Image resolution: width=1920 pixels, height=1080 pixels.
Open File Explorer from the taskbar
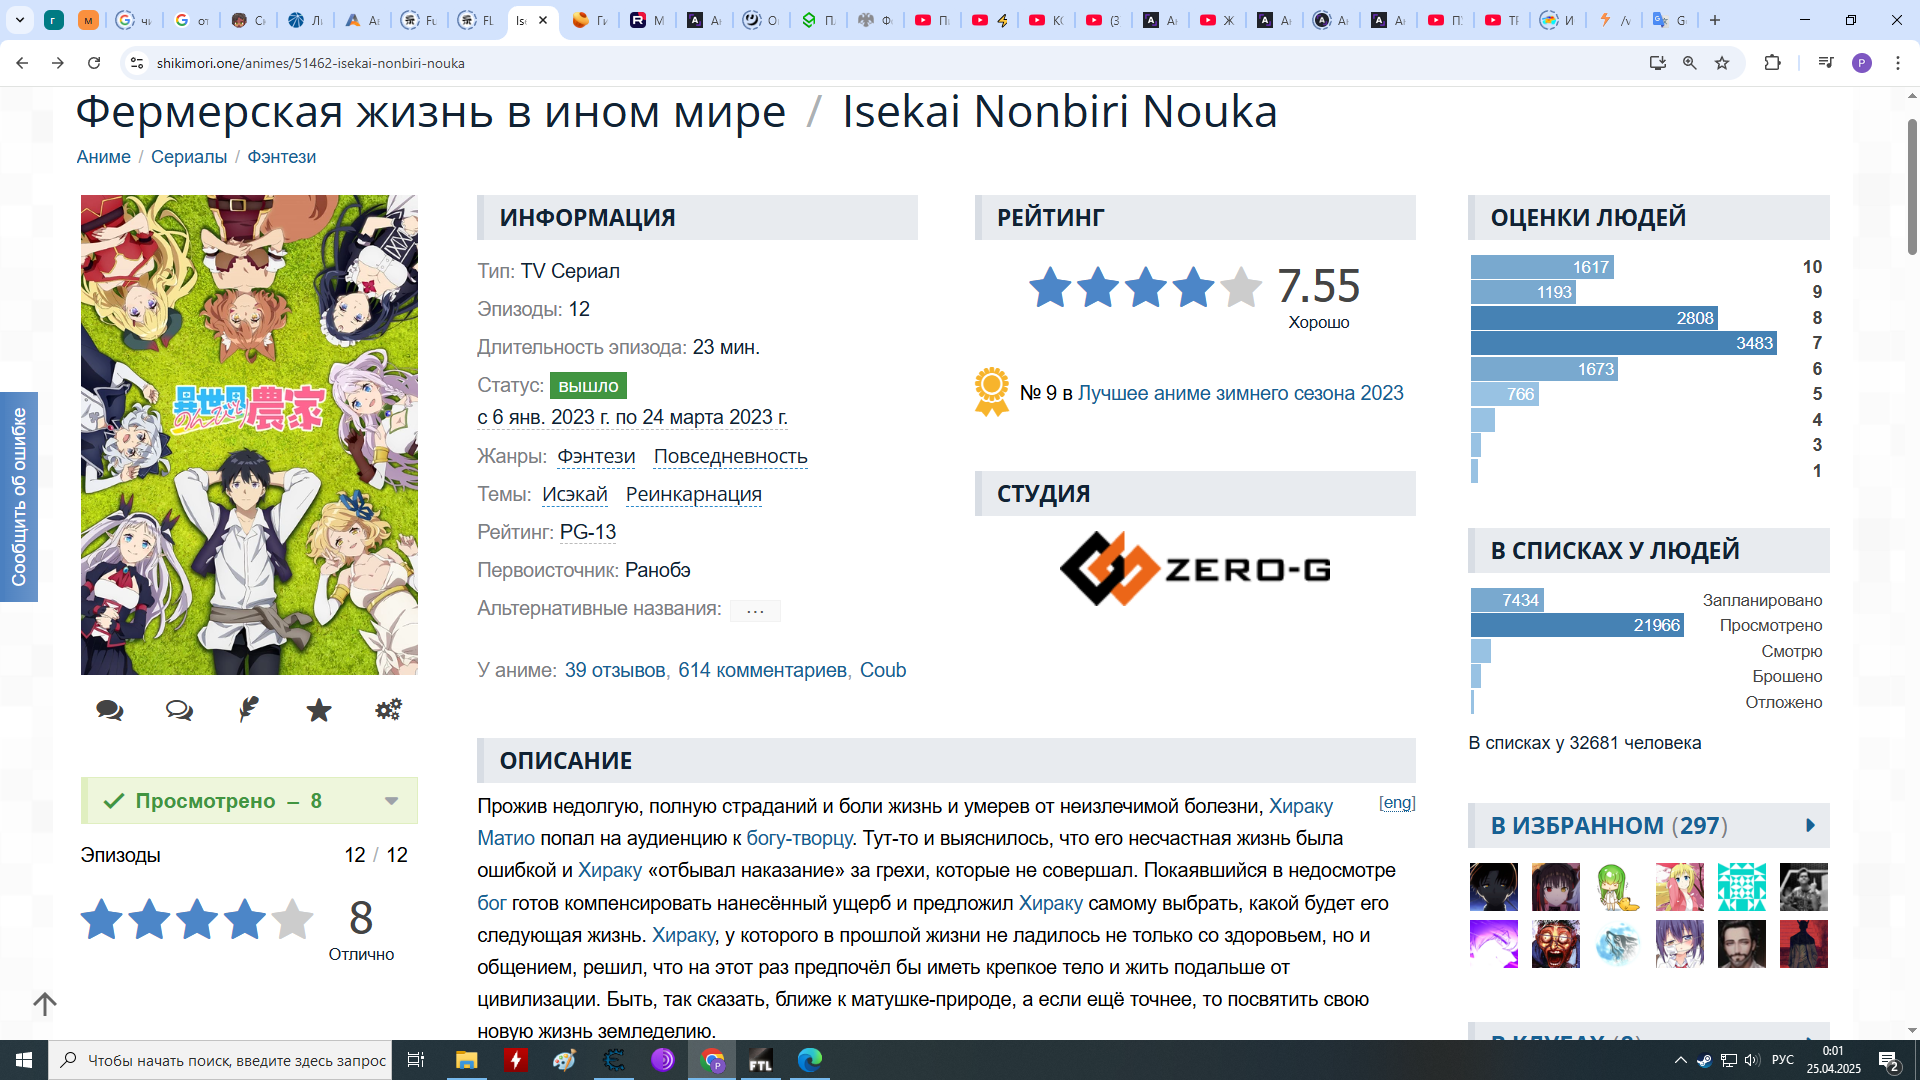[467, 1060]
